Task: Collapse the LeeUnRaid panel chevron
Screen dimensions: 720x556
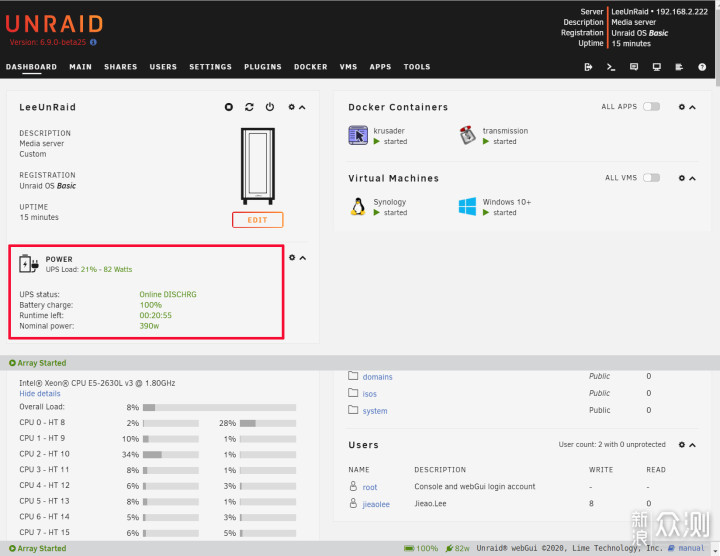Action: [302, 107]
